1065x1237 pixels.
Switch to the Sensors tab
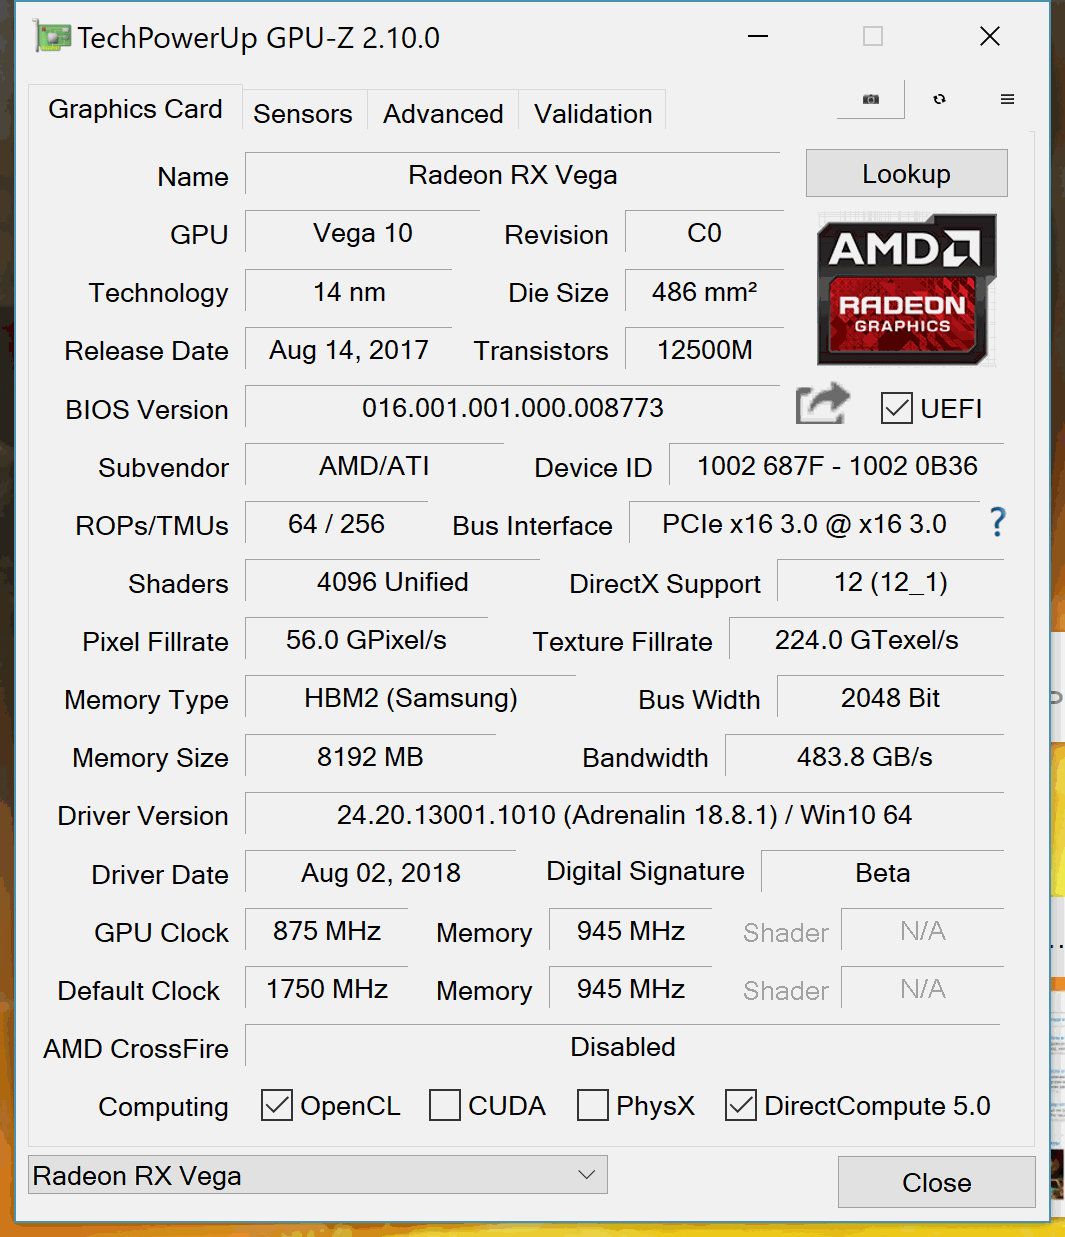click(x=302, y=114)
